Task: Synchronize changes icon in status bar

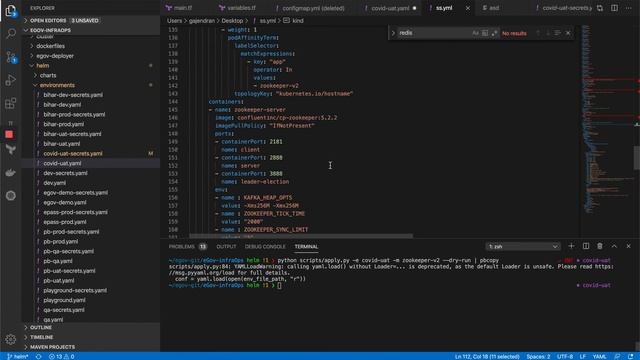Action: click(x=38, y=356)
